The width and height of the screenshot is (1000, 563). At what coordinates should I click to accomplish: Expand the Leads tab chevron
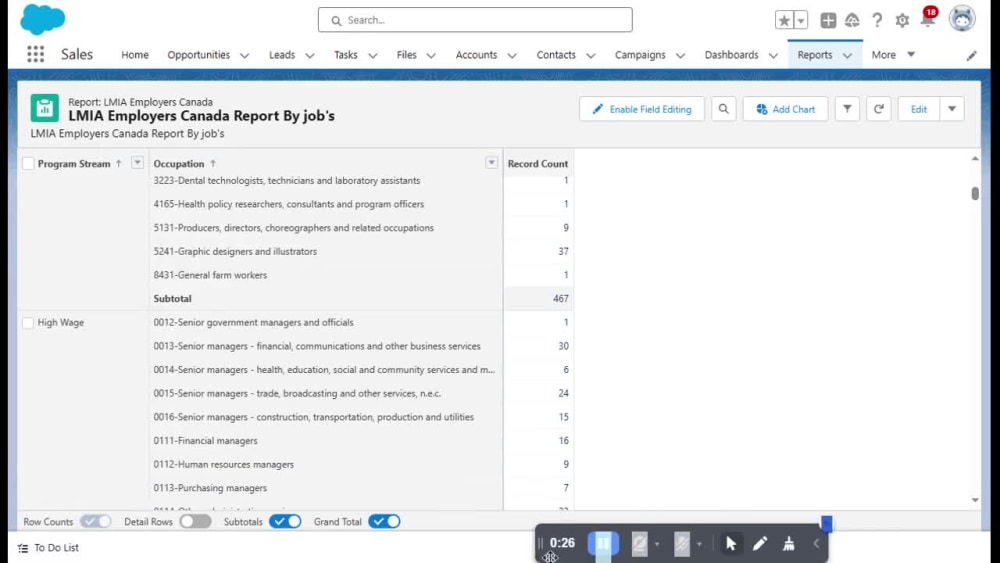310,55
